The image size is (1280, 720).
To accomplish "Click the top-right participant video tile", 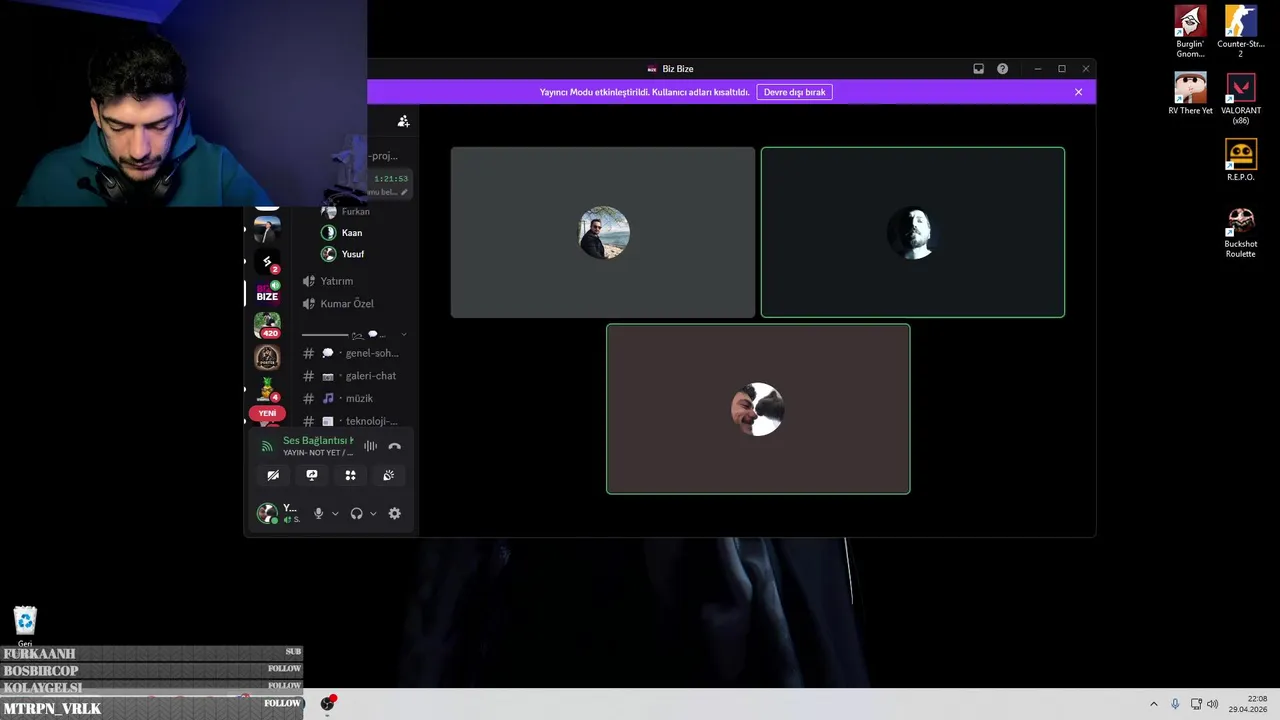I will (x=913, y=232).
